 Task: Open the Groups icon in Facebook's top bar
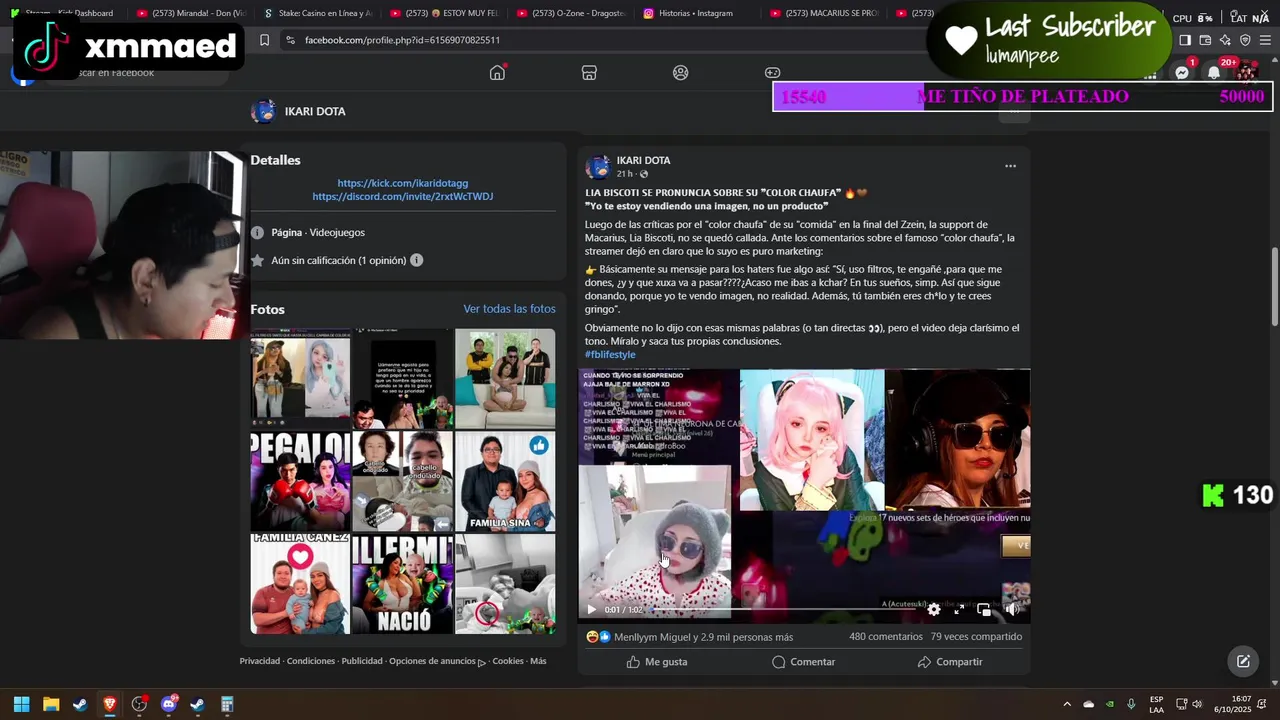[x=681, y=72]
